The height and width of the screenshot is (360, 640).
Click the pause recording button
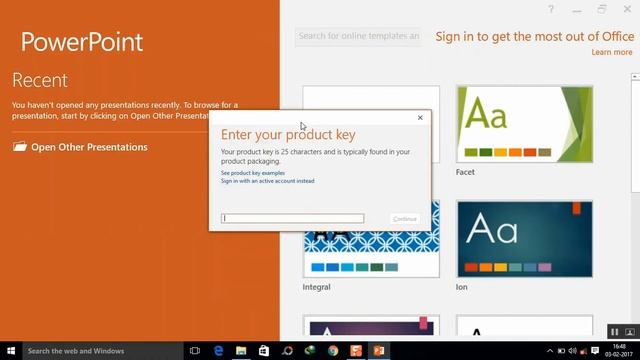614,332
